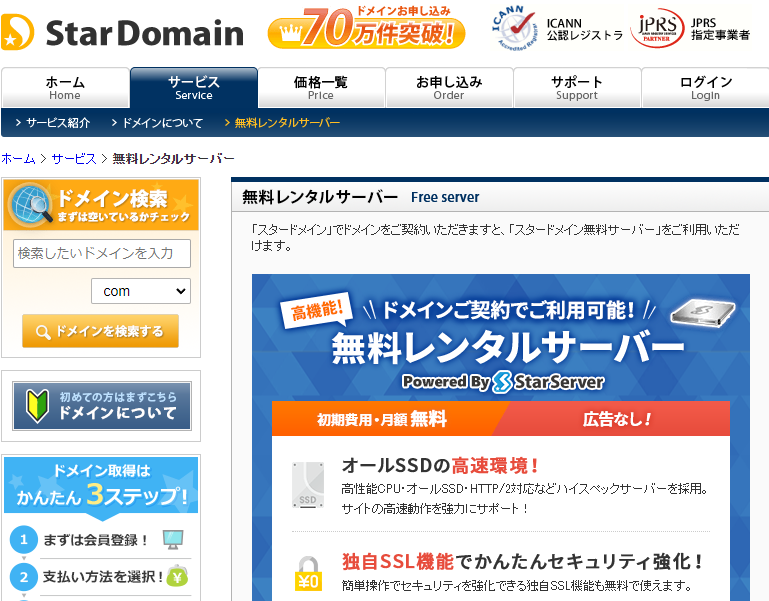This screenshot has height=601, width=769.
Task: Follow the サービス breadcrumb link
Action: coord(74,159)
